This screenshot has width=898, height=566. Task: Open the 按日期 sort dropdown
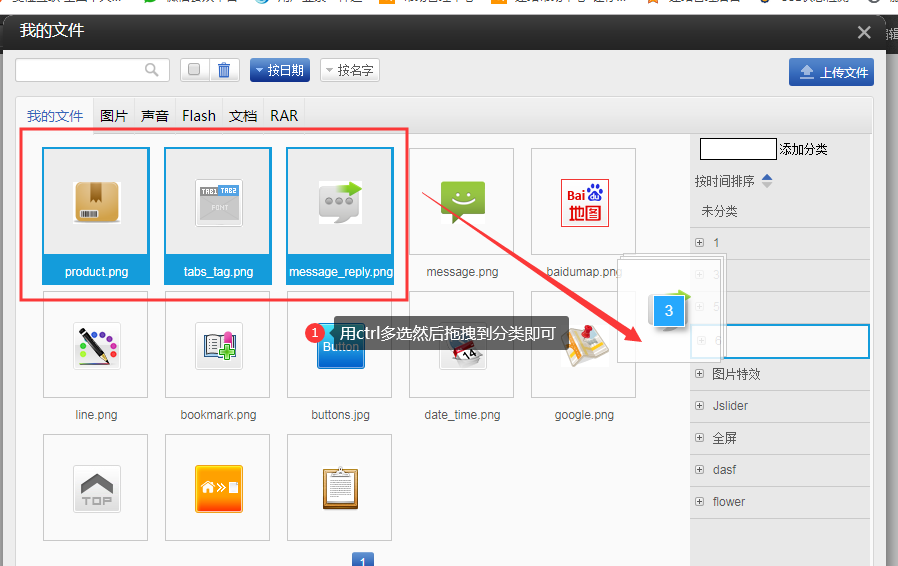(x=279, y=70)
